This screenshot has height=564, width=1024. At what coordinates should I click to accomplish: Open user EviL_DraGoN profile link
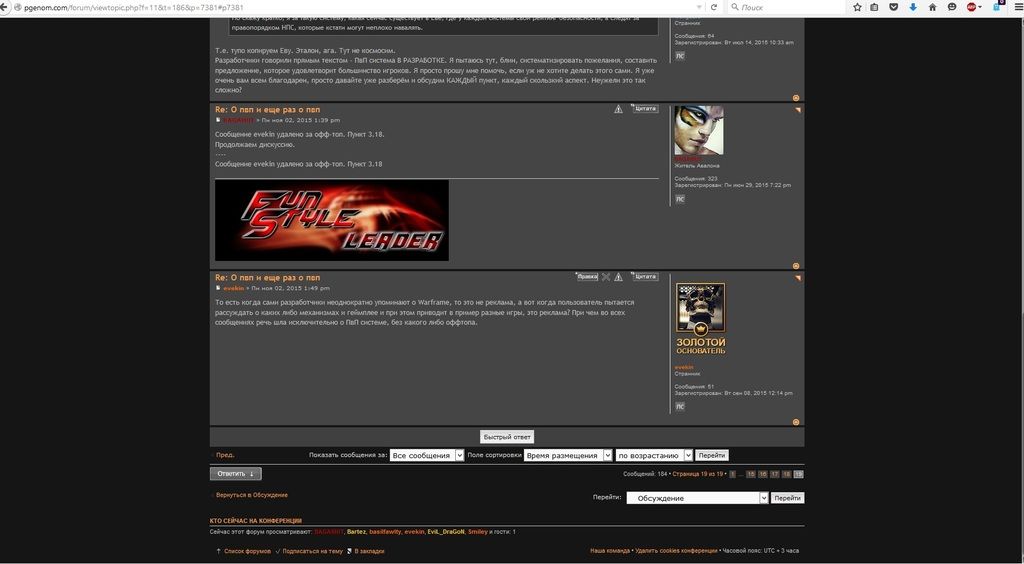[x=446, y=532]
